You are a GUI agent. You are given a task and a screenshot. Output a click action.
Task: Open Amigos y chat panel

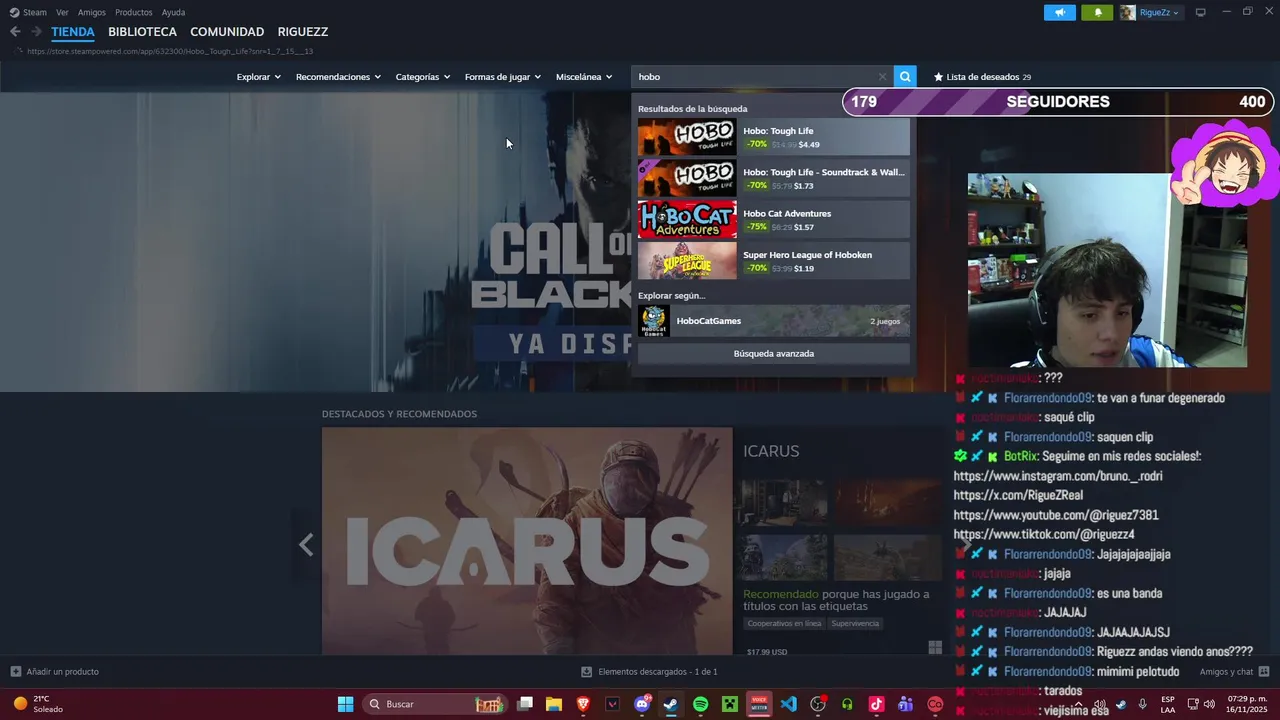tap(1234, 672)
